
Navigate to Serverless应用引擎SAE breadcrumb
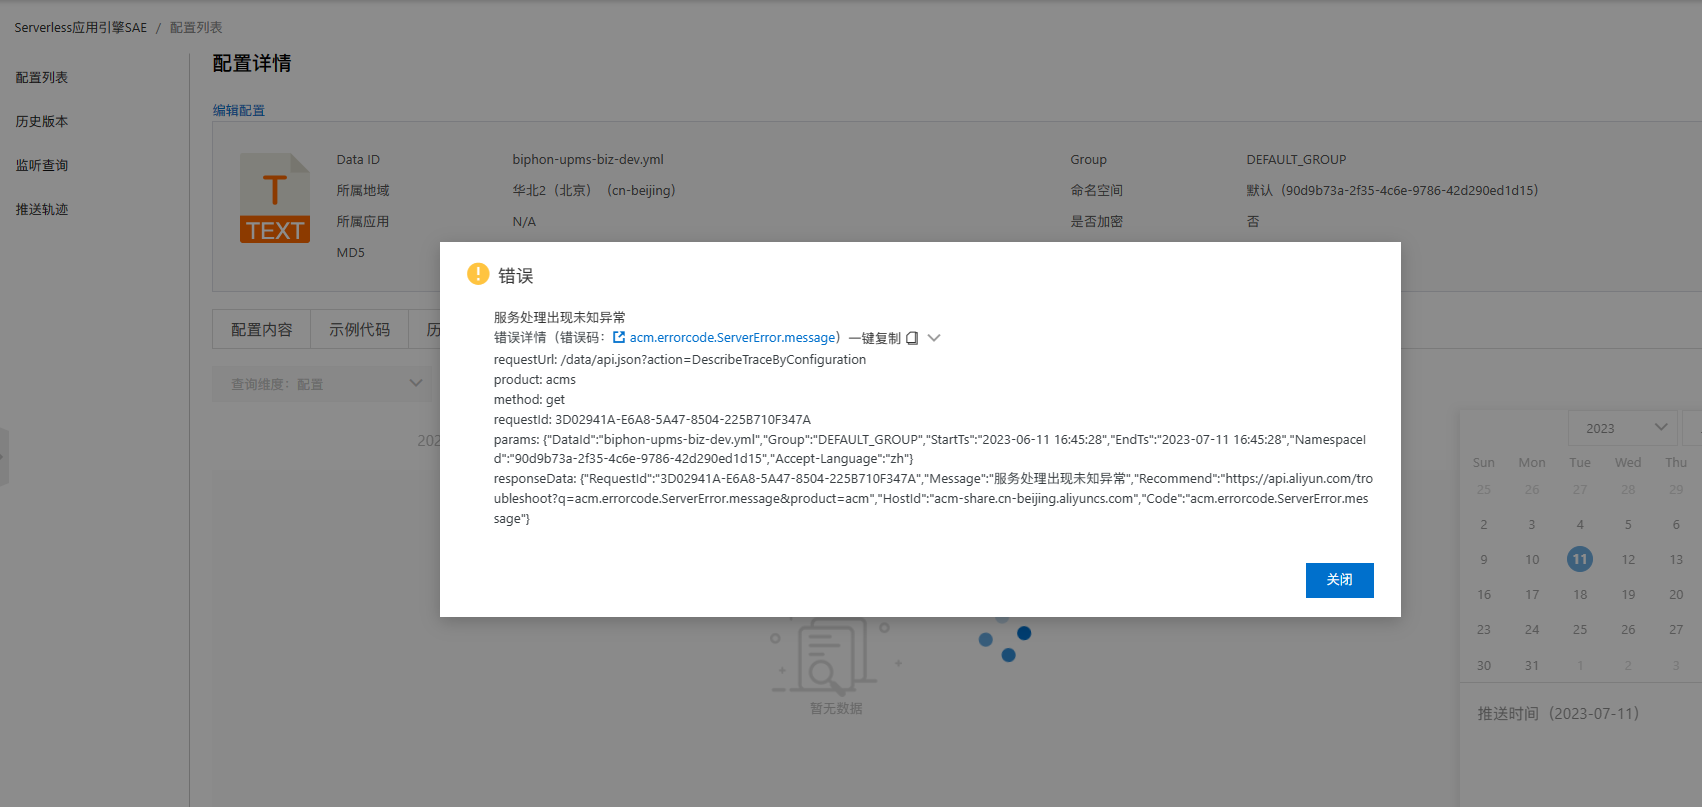pyautogui.click(x=80, y=27)
